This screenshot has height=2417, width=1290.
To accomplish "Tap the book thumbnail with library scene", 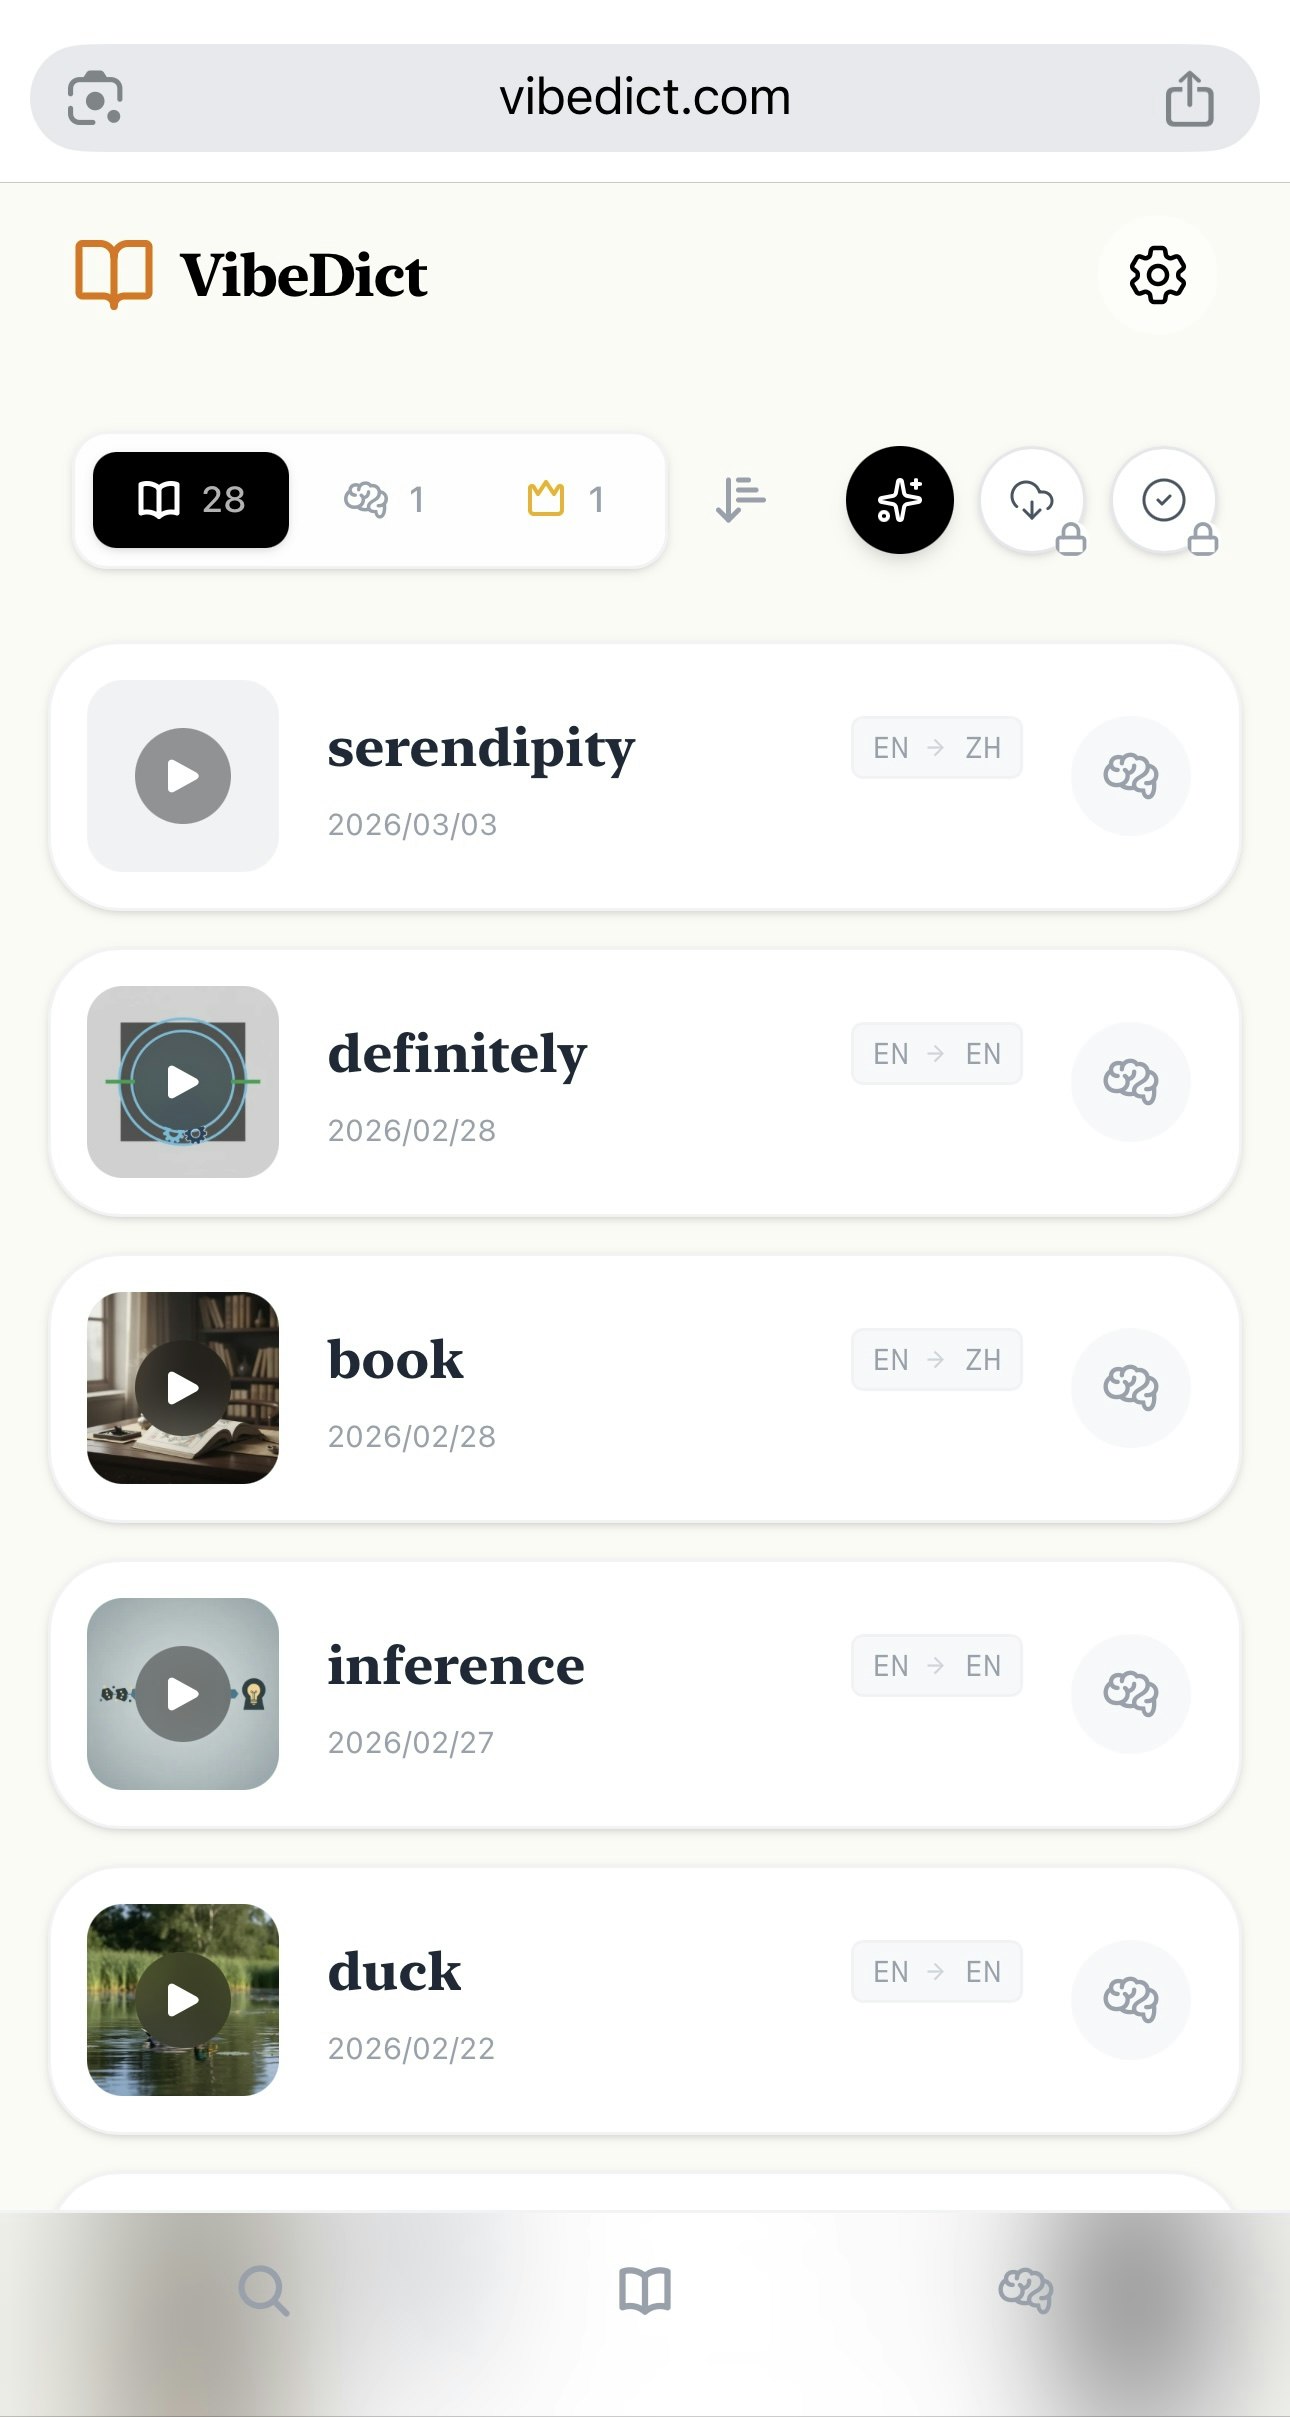I will pyautogui.click(x=182, y=1388).
